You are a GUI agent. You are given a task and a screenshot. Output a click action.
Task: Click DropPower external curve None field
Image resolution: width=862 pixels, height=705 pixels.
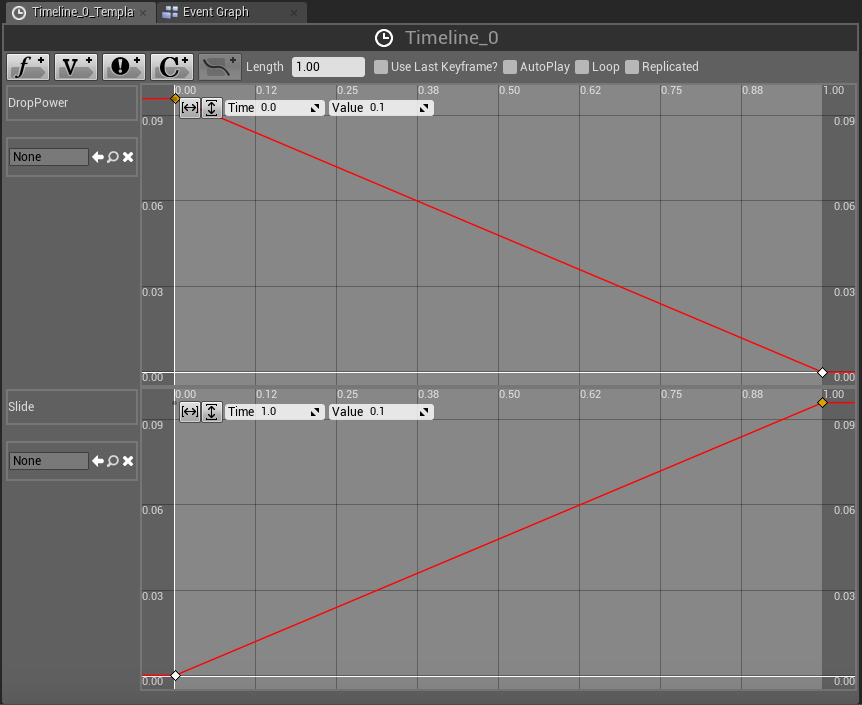point(49,157)
